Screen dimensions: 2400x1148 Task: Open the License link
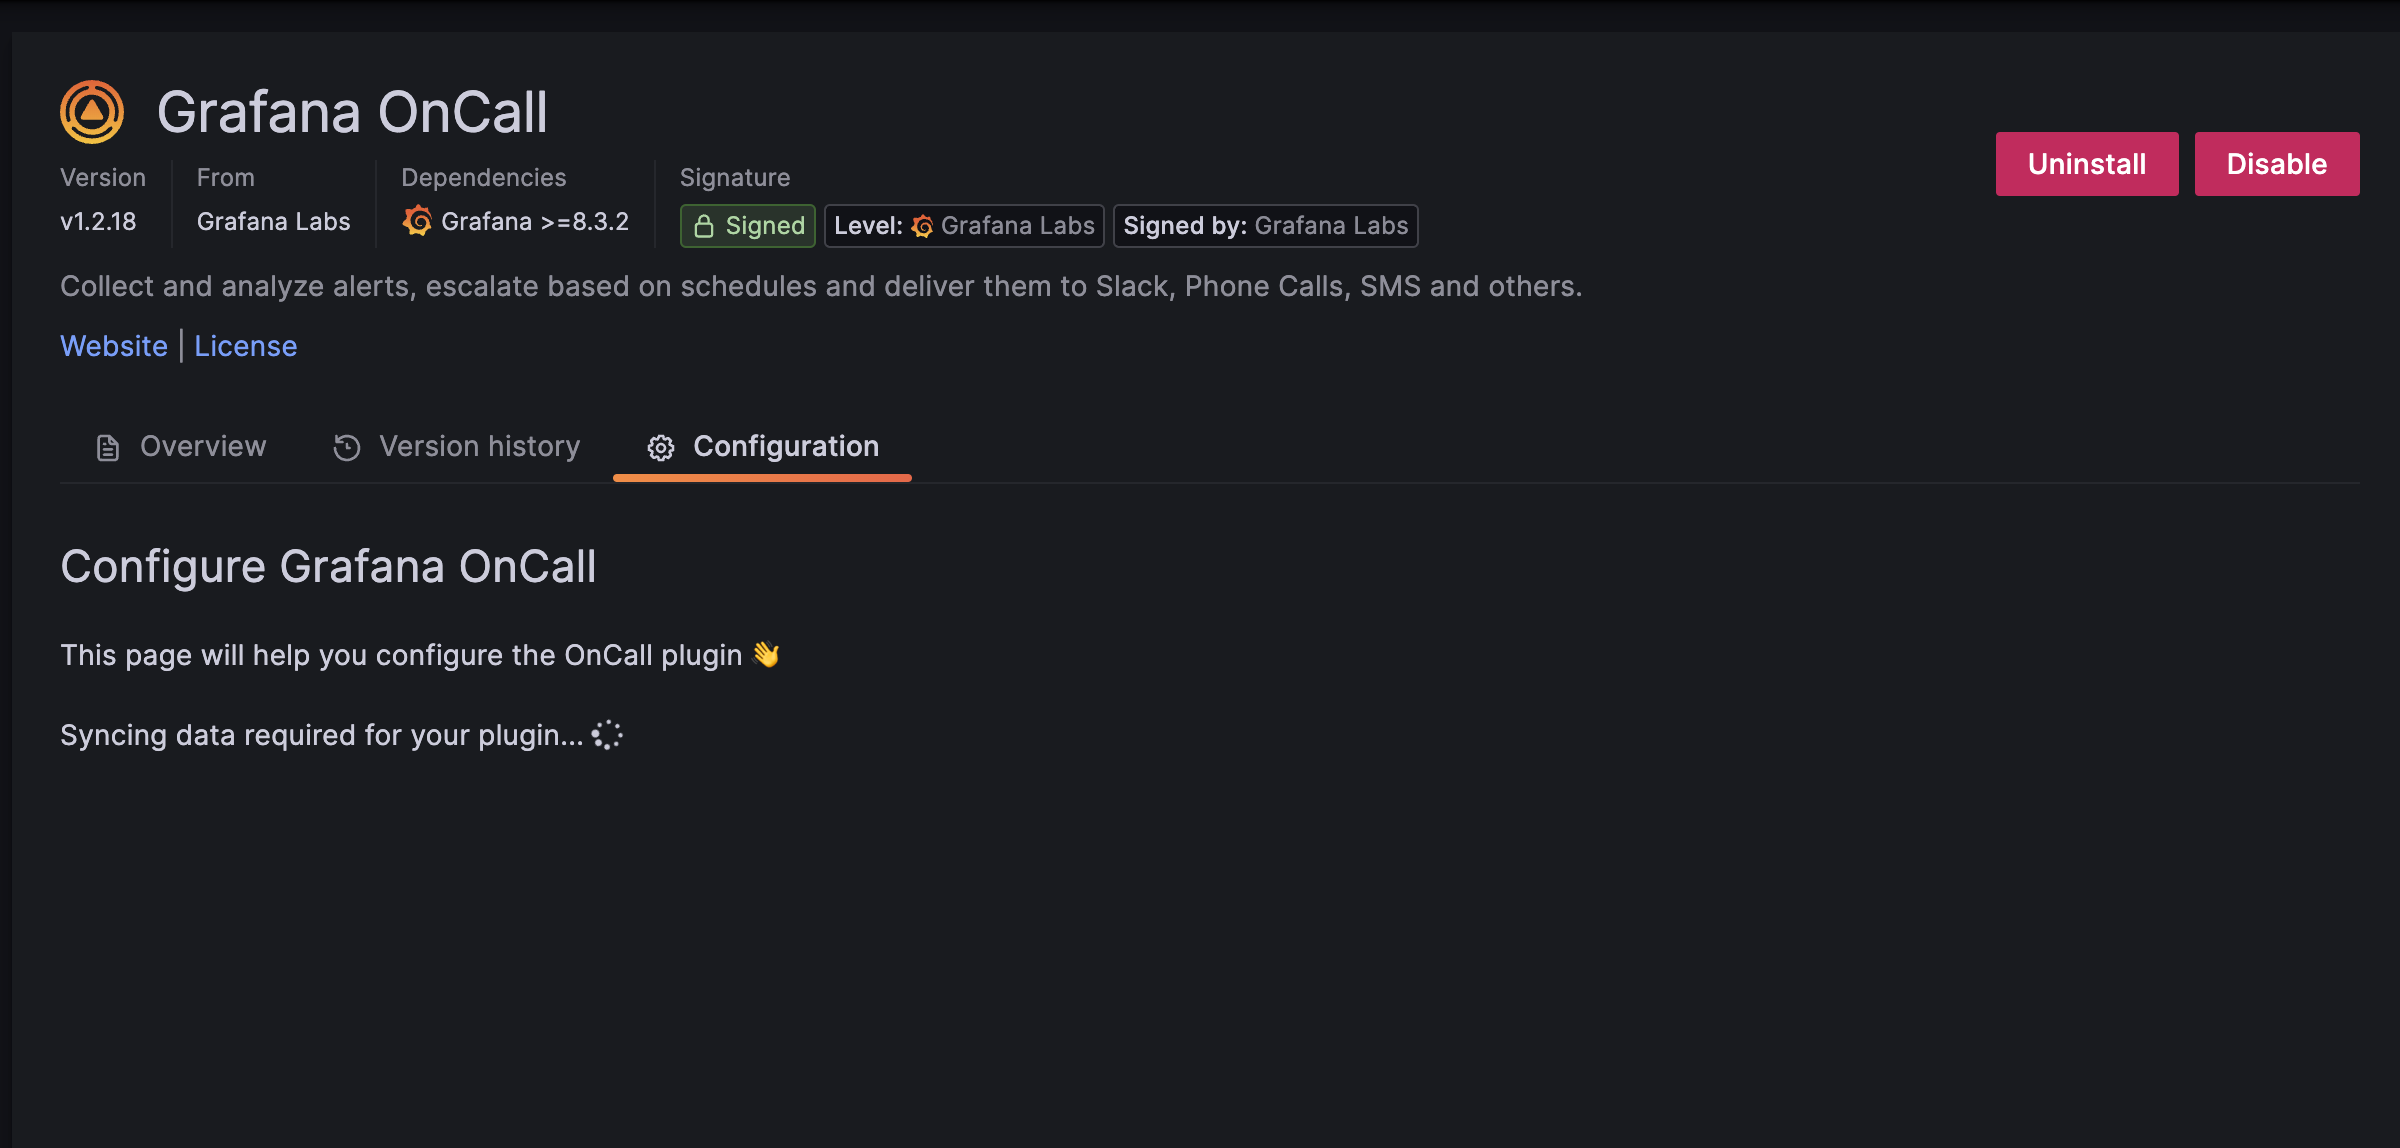[x=245, y=345]
